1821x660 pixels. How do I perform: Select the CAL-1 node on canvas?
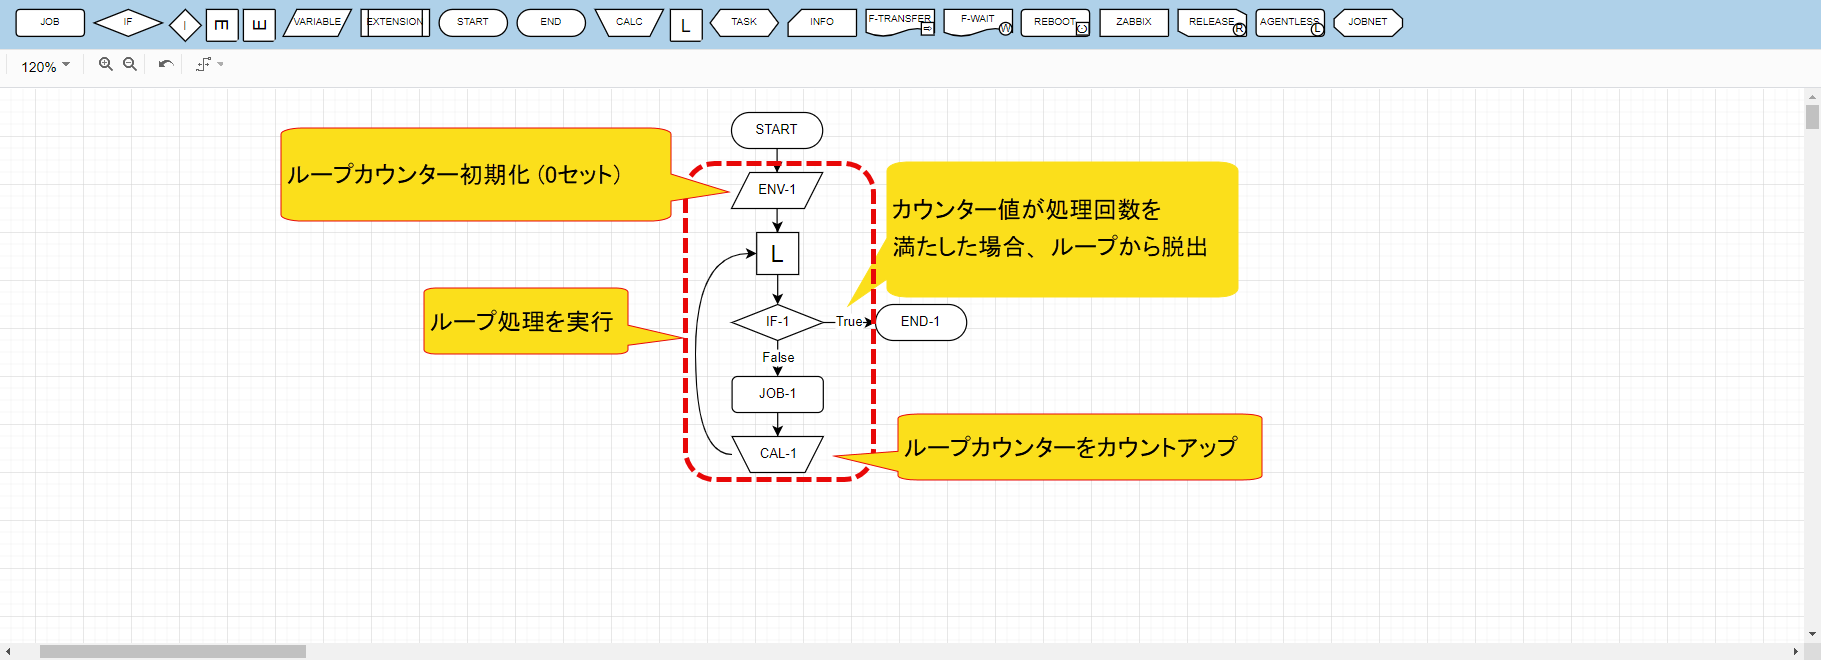[x=777, y=454]
